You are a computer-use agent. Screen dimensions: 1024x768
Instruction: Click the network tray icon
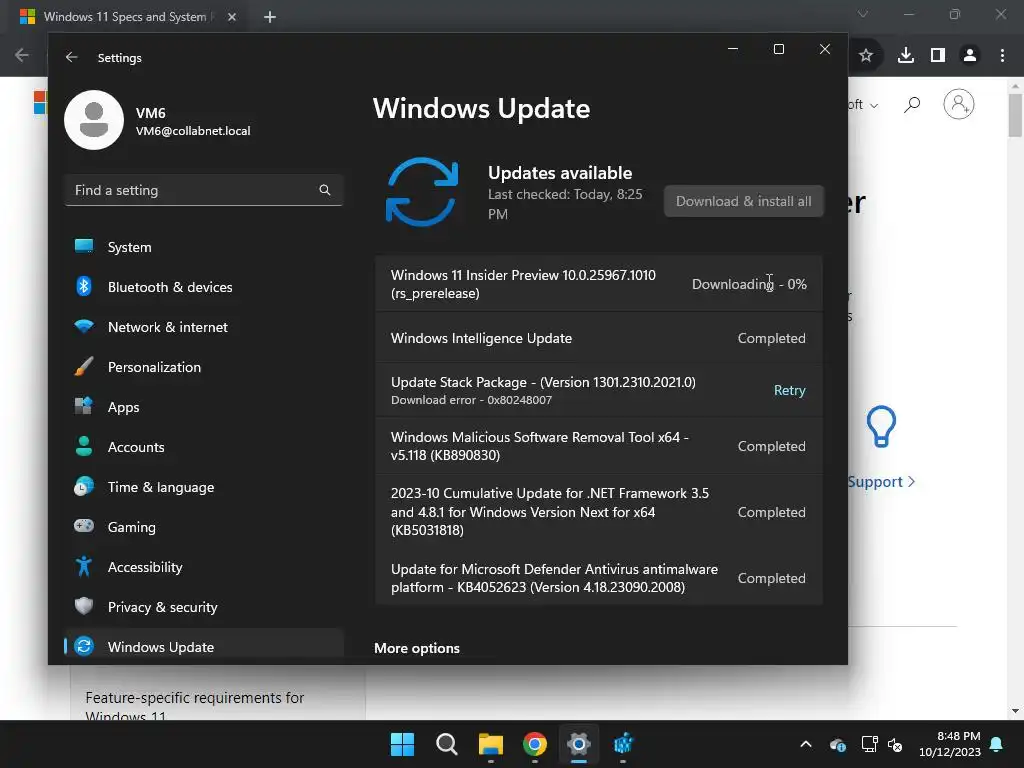(x=869, y=744)
